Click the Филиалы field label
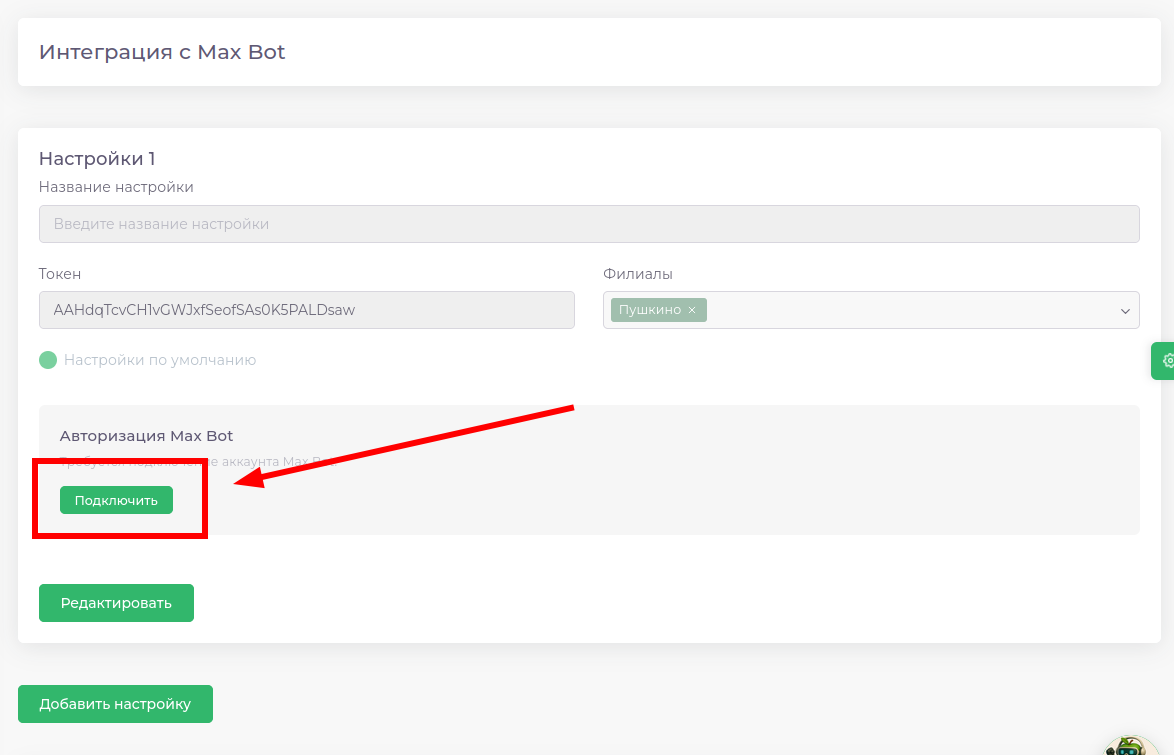The height and width of the screenshot is (755, 1174). pos(638,274)
